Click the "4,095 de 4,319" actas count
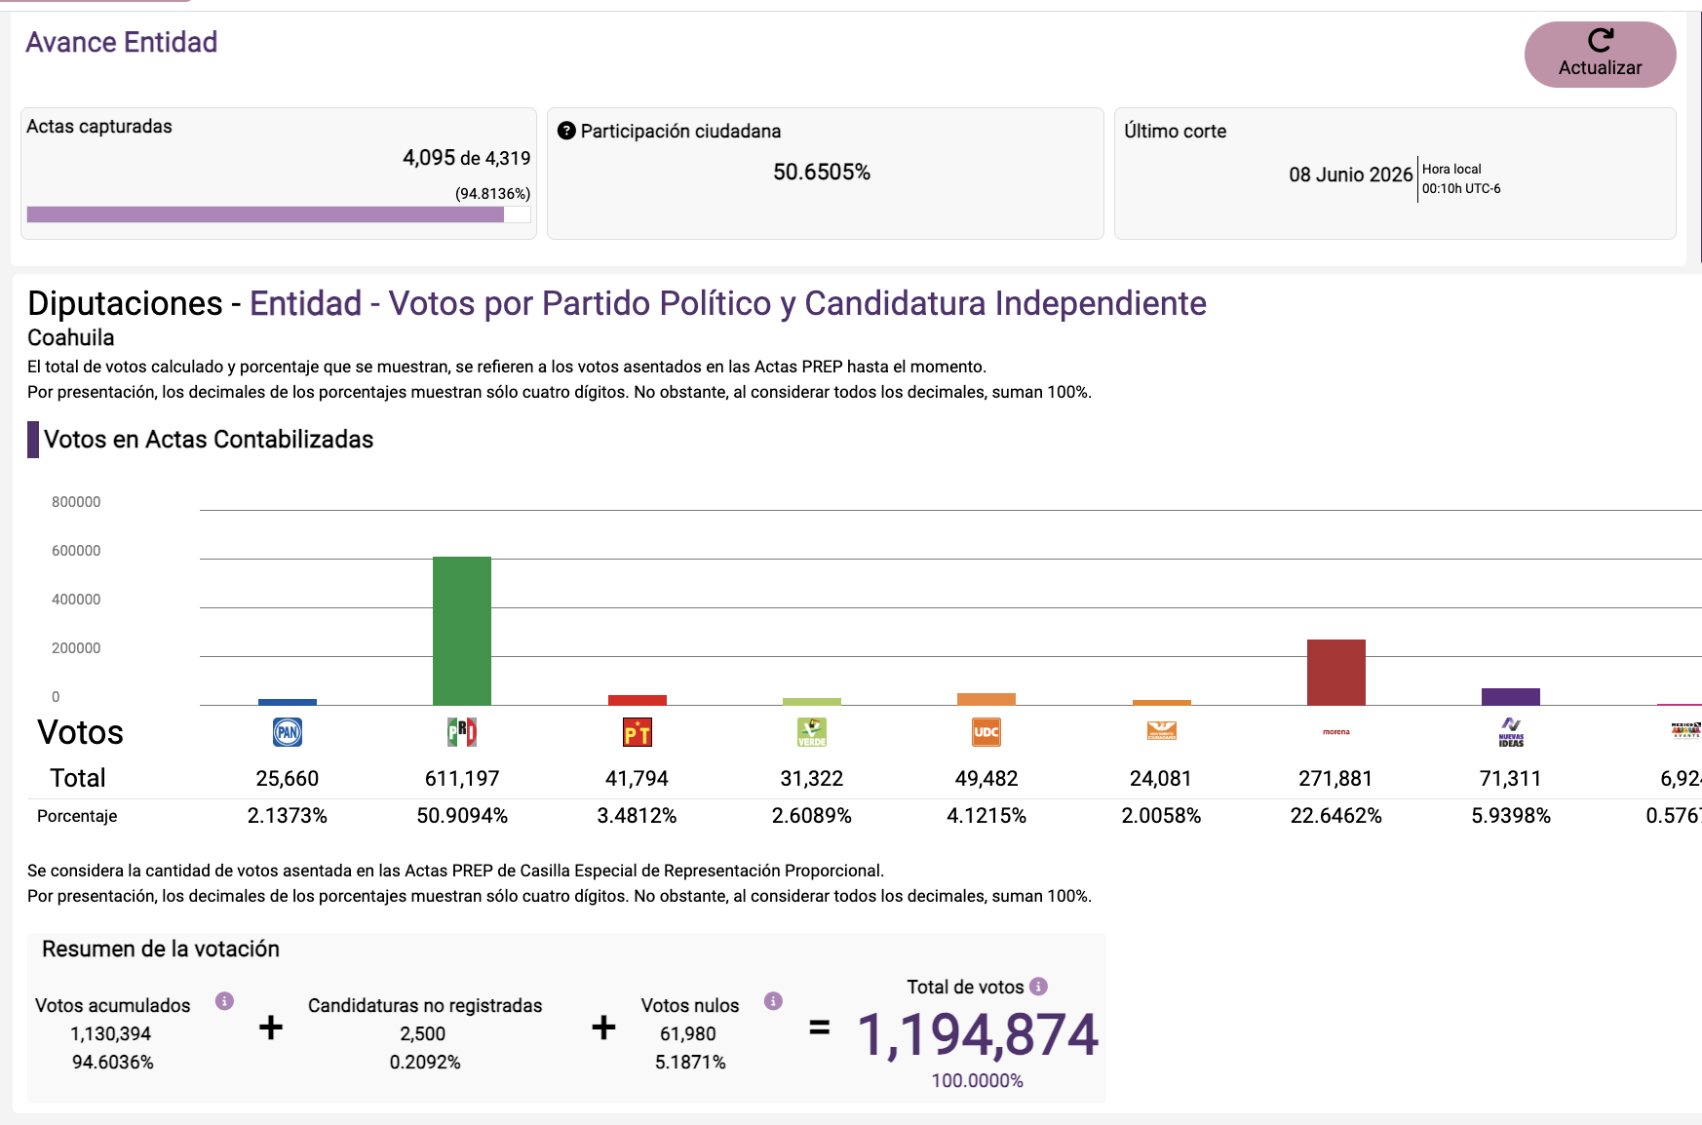 tap(466, 158)
